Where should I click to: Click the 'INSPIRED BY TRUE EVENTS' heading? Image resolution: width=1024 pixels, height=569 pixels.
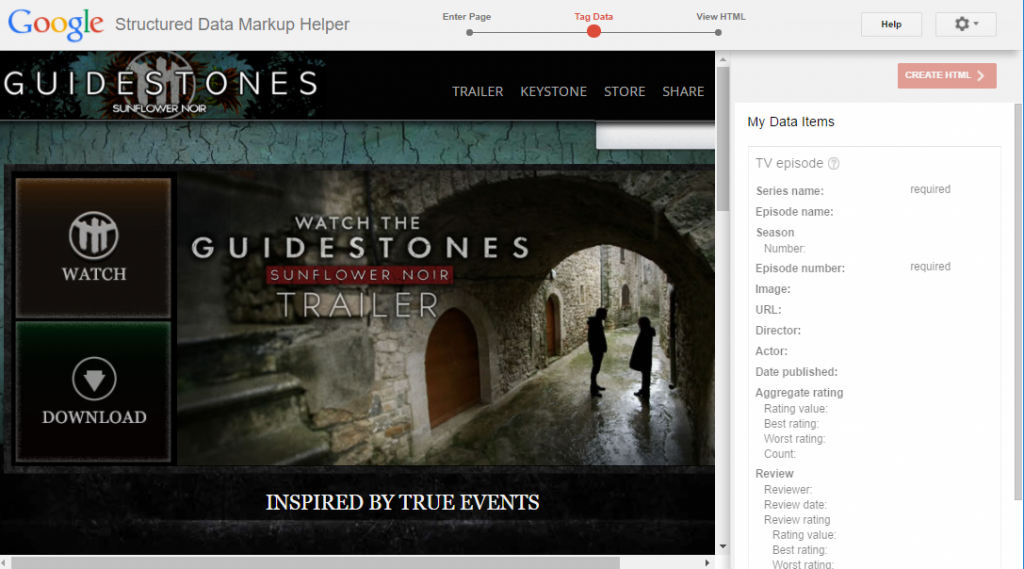[x=402, y=502]
